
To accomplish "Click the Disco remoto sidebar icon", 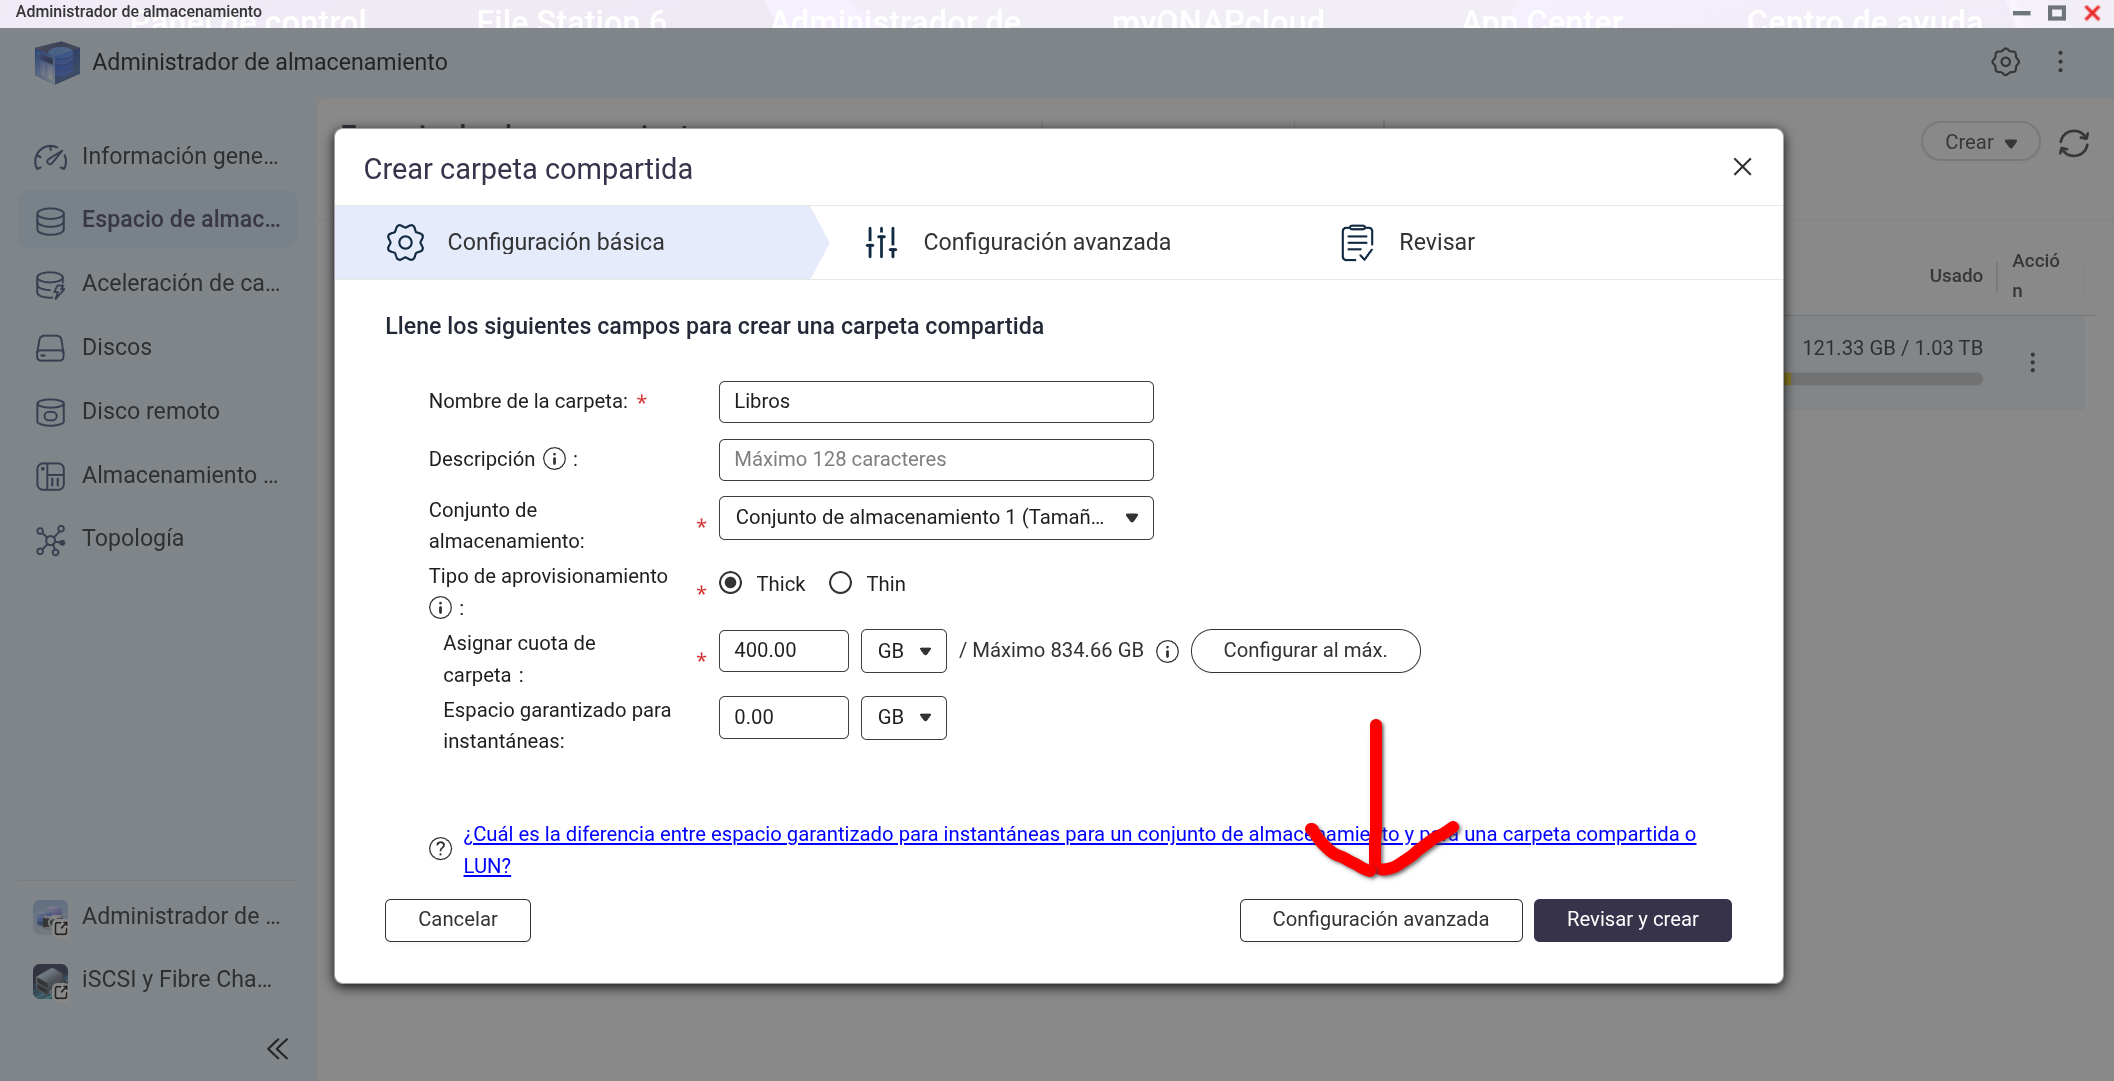I will pos(50,412).
